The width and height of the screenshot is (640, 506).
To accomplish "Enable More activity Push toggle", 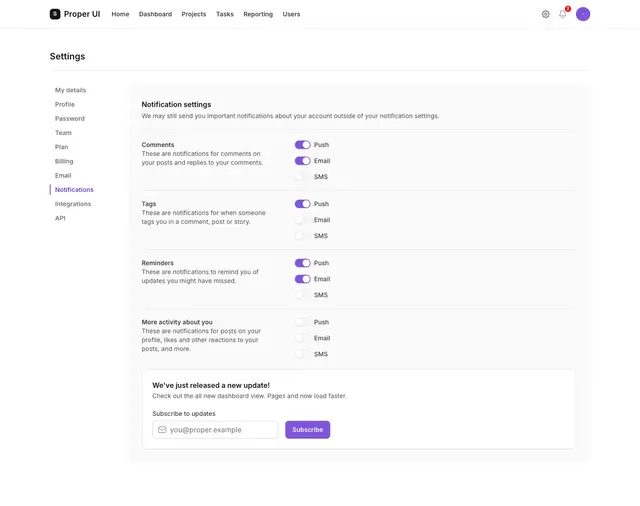I will pyautogui.click(x=302, y=322).
